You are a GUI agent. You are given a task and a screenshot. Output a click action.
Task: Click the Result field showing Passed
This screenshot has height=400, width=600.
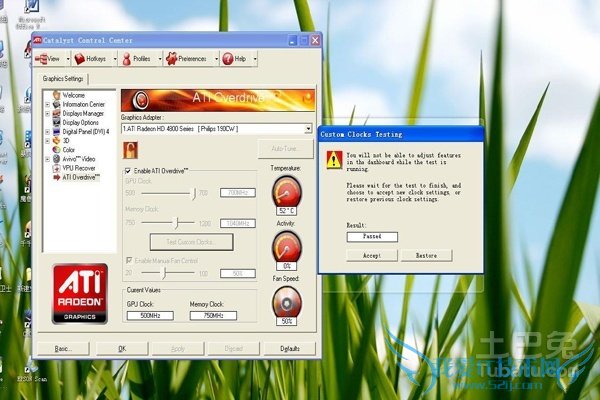(x=371, y=236)
